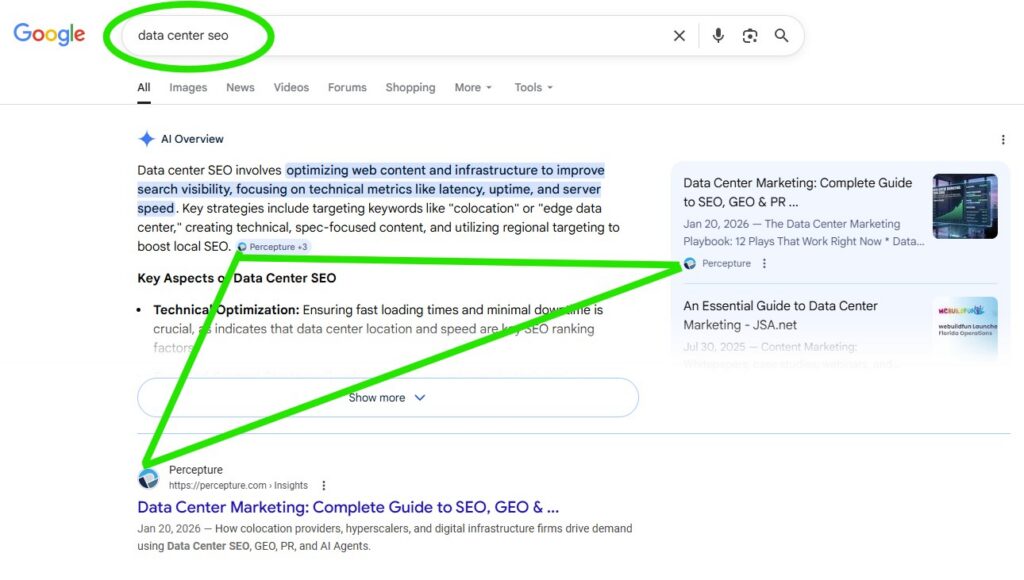
Task: Click the highlighted optimizing web content sentence
Action: [371, 189]
